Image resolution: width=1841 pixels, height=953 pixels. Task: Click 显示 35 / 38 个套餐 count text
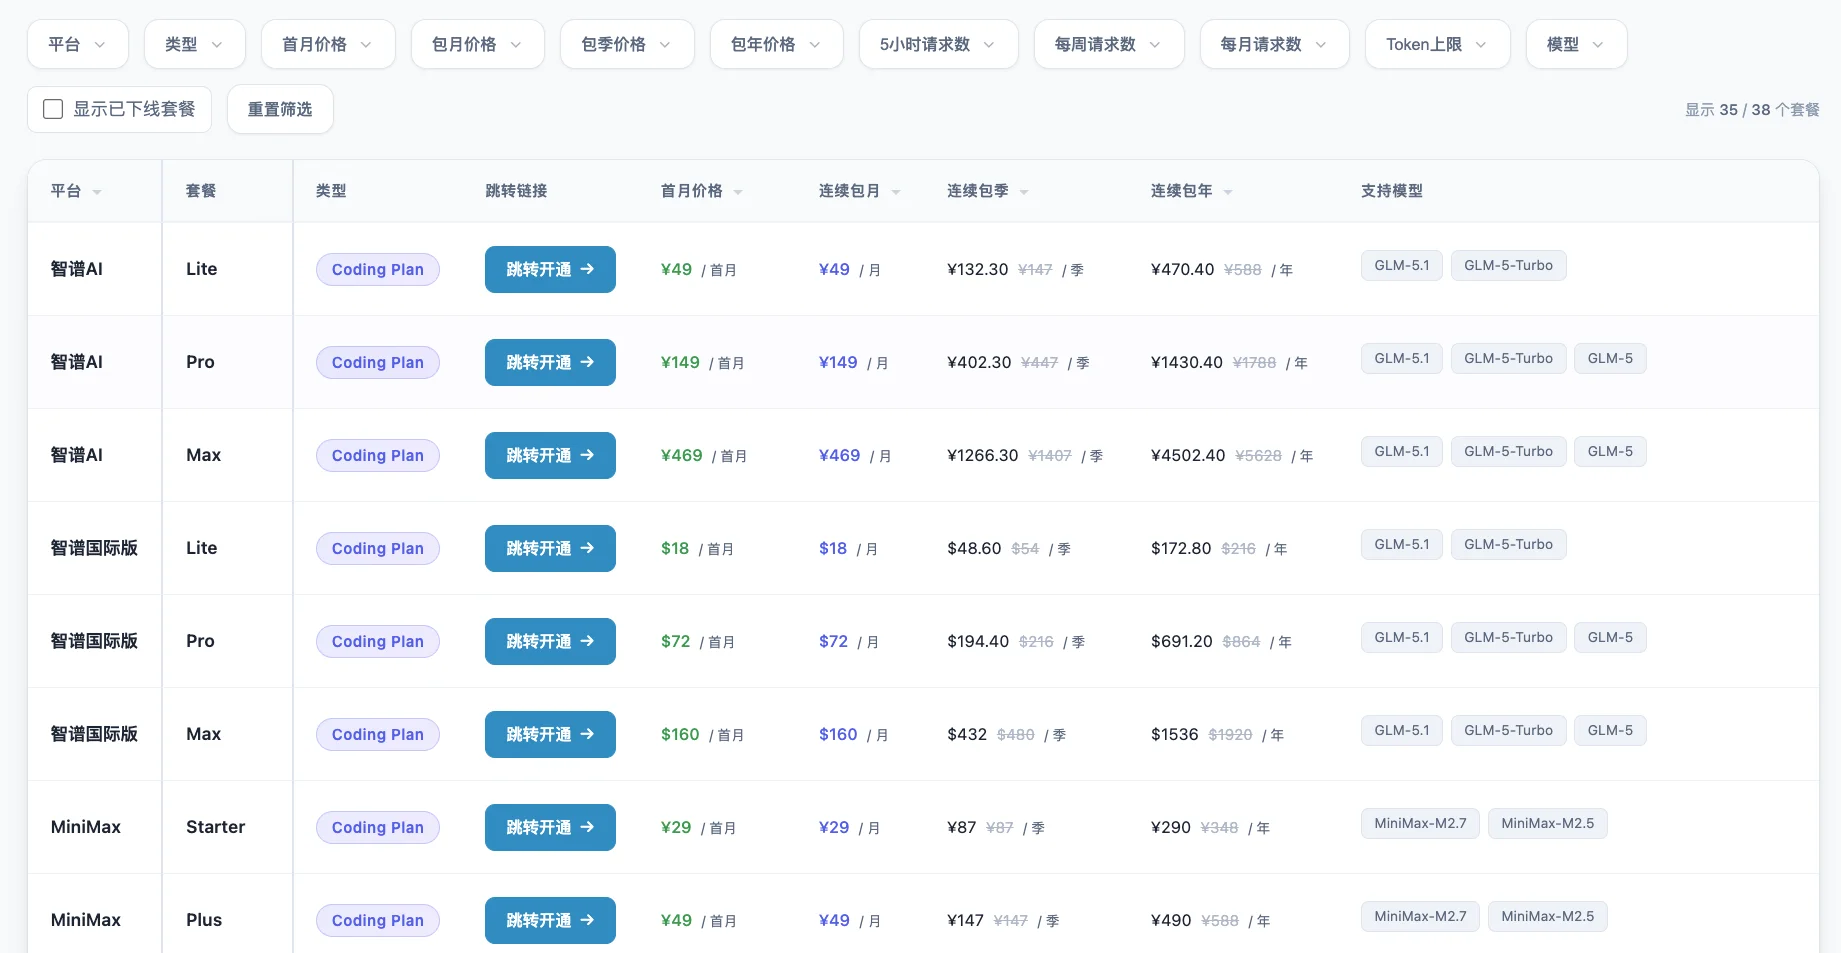[1752, 110]
